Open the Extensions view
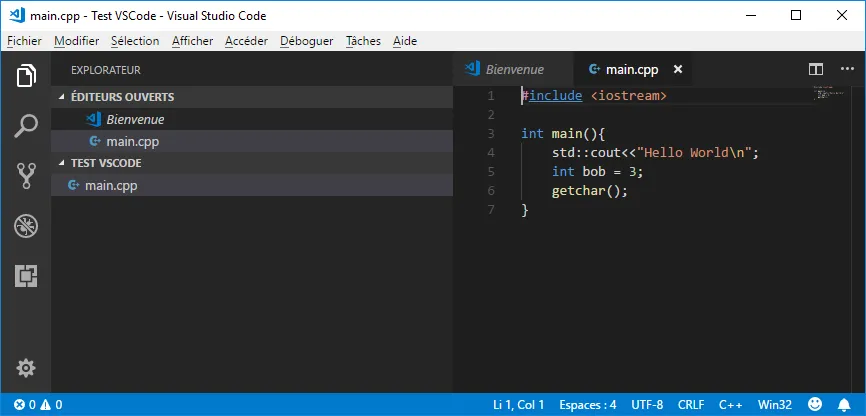This screenshot has height=416, width=866. coord(26,276)
